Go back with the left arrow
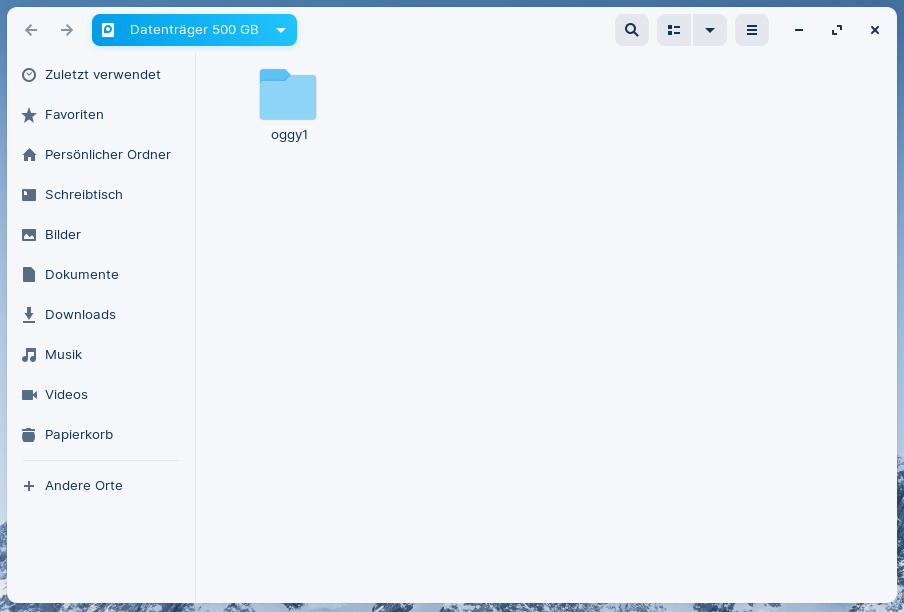Screen dimensions: 904x612 coord(31,30)
